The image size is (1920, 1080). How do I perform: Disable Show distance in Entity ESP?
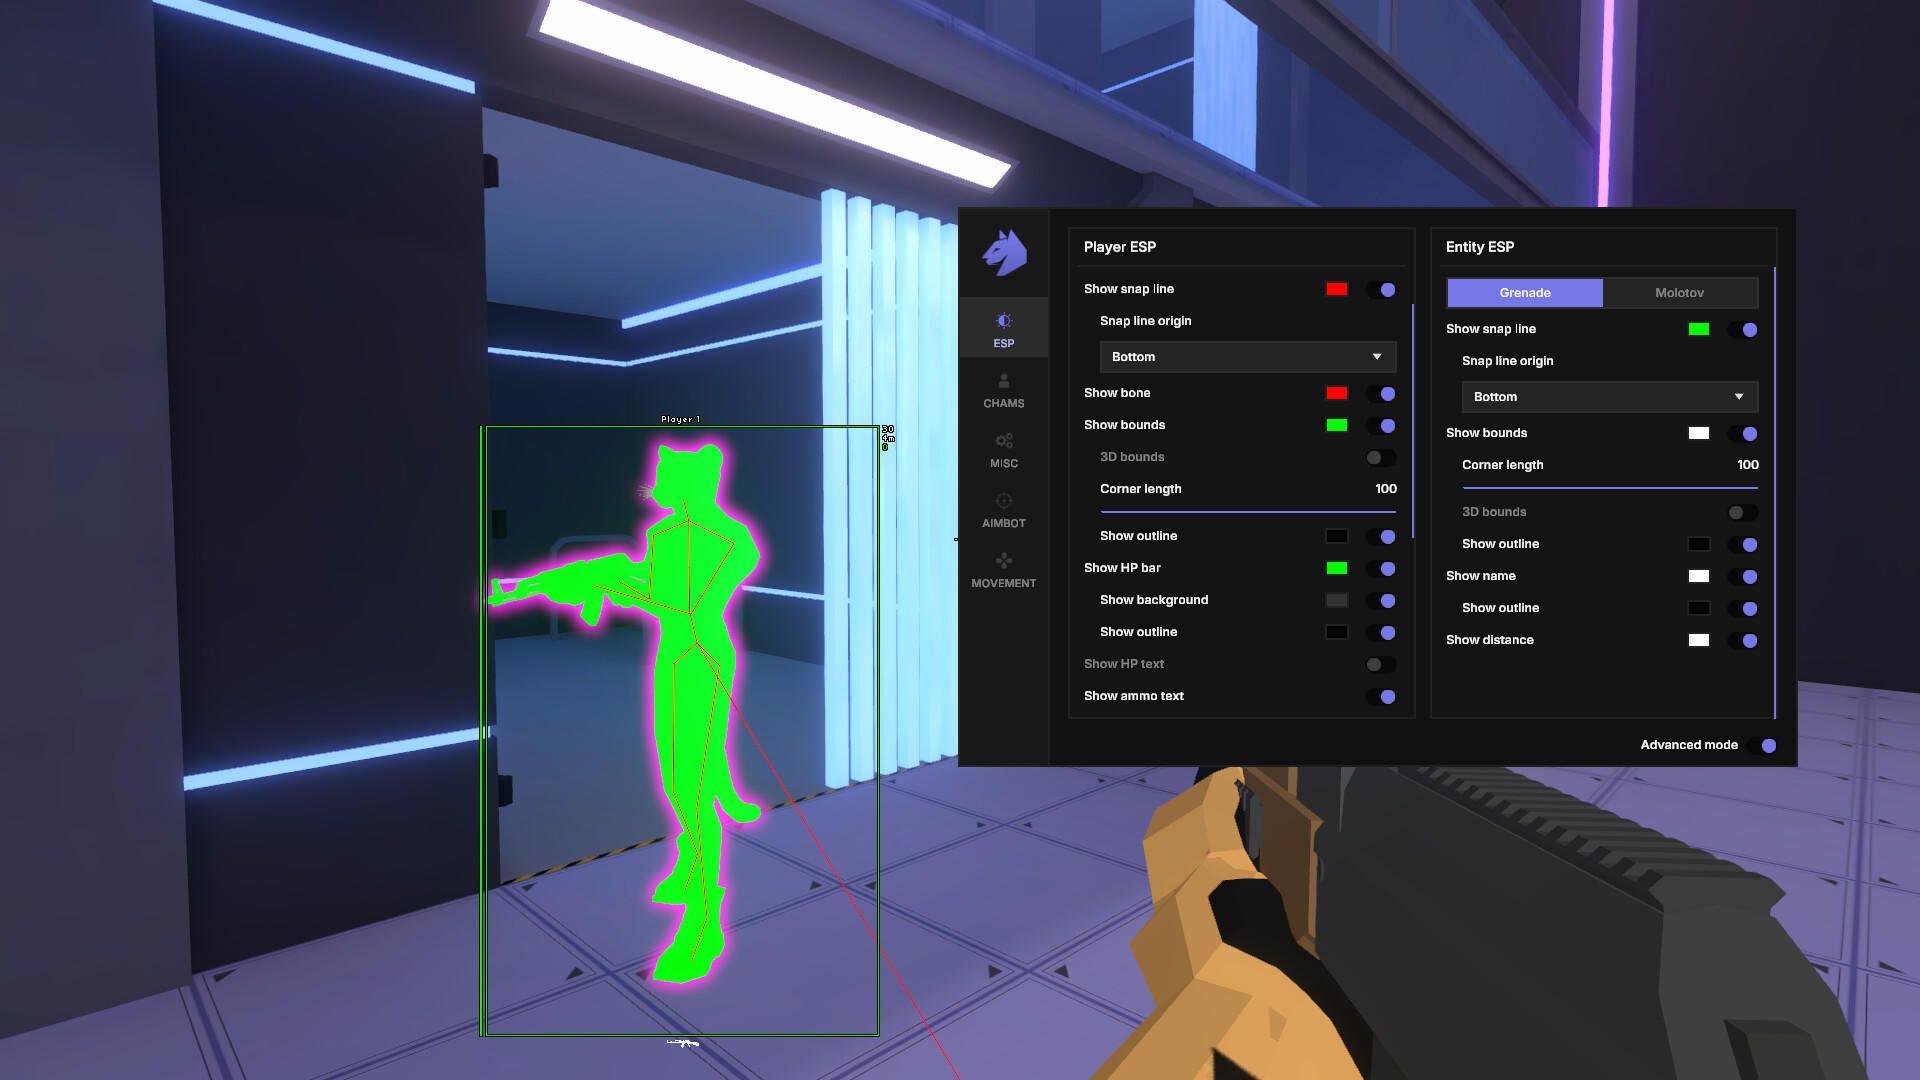point(1747,640)
